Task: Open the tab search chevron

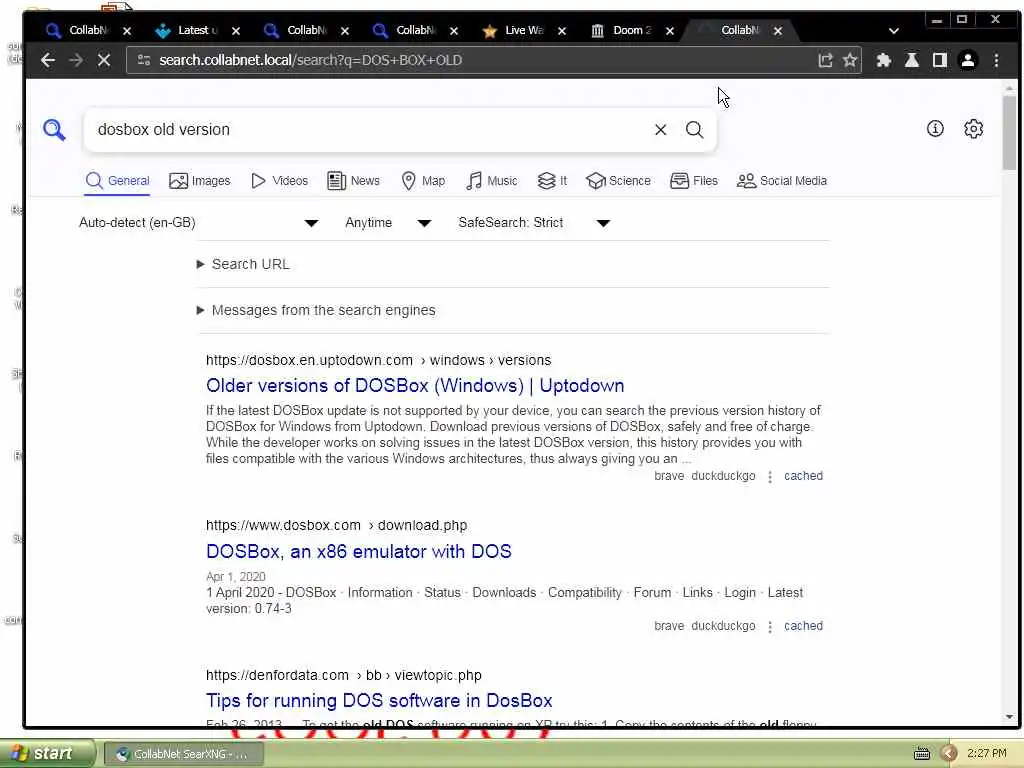Action: coord(894,31)
